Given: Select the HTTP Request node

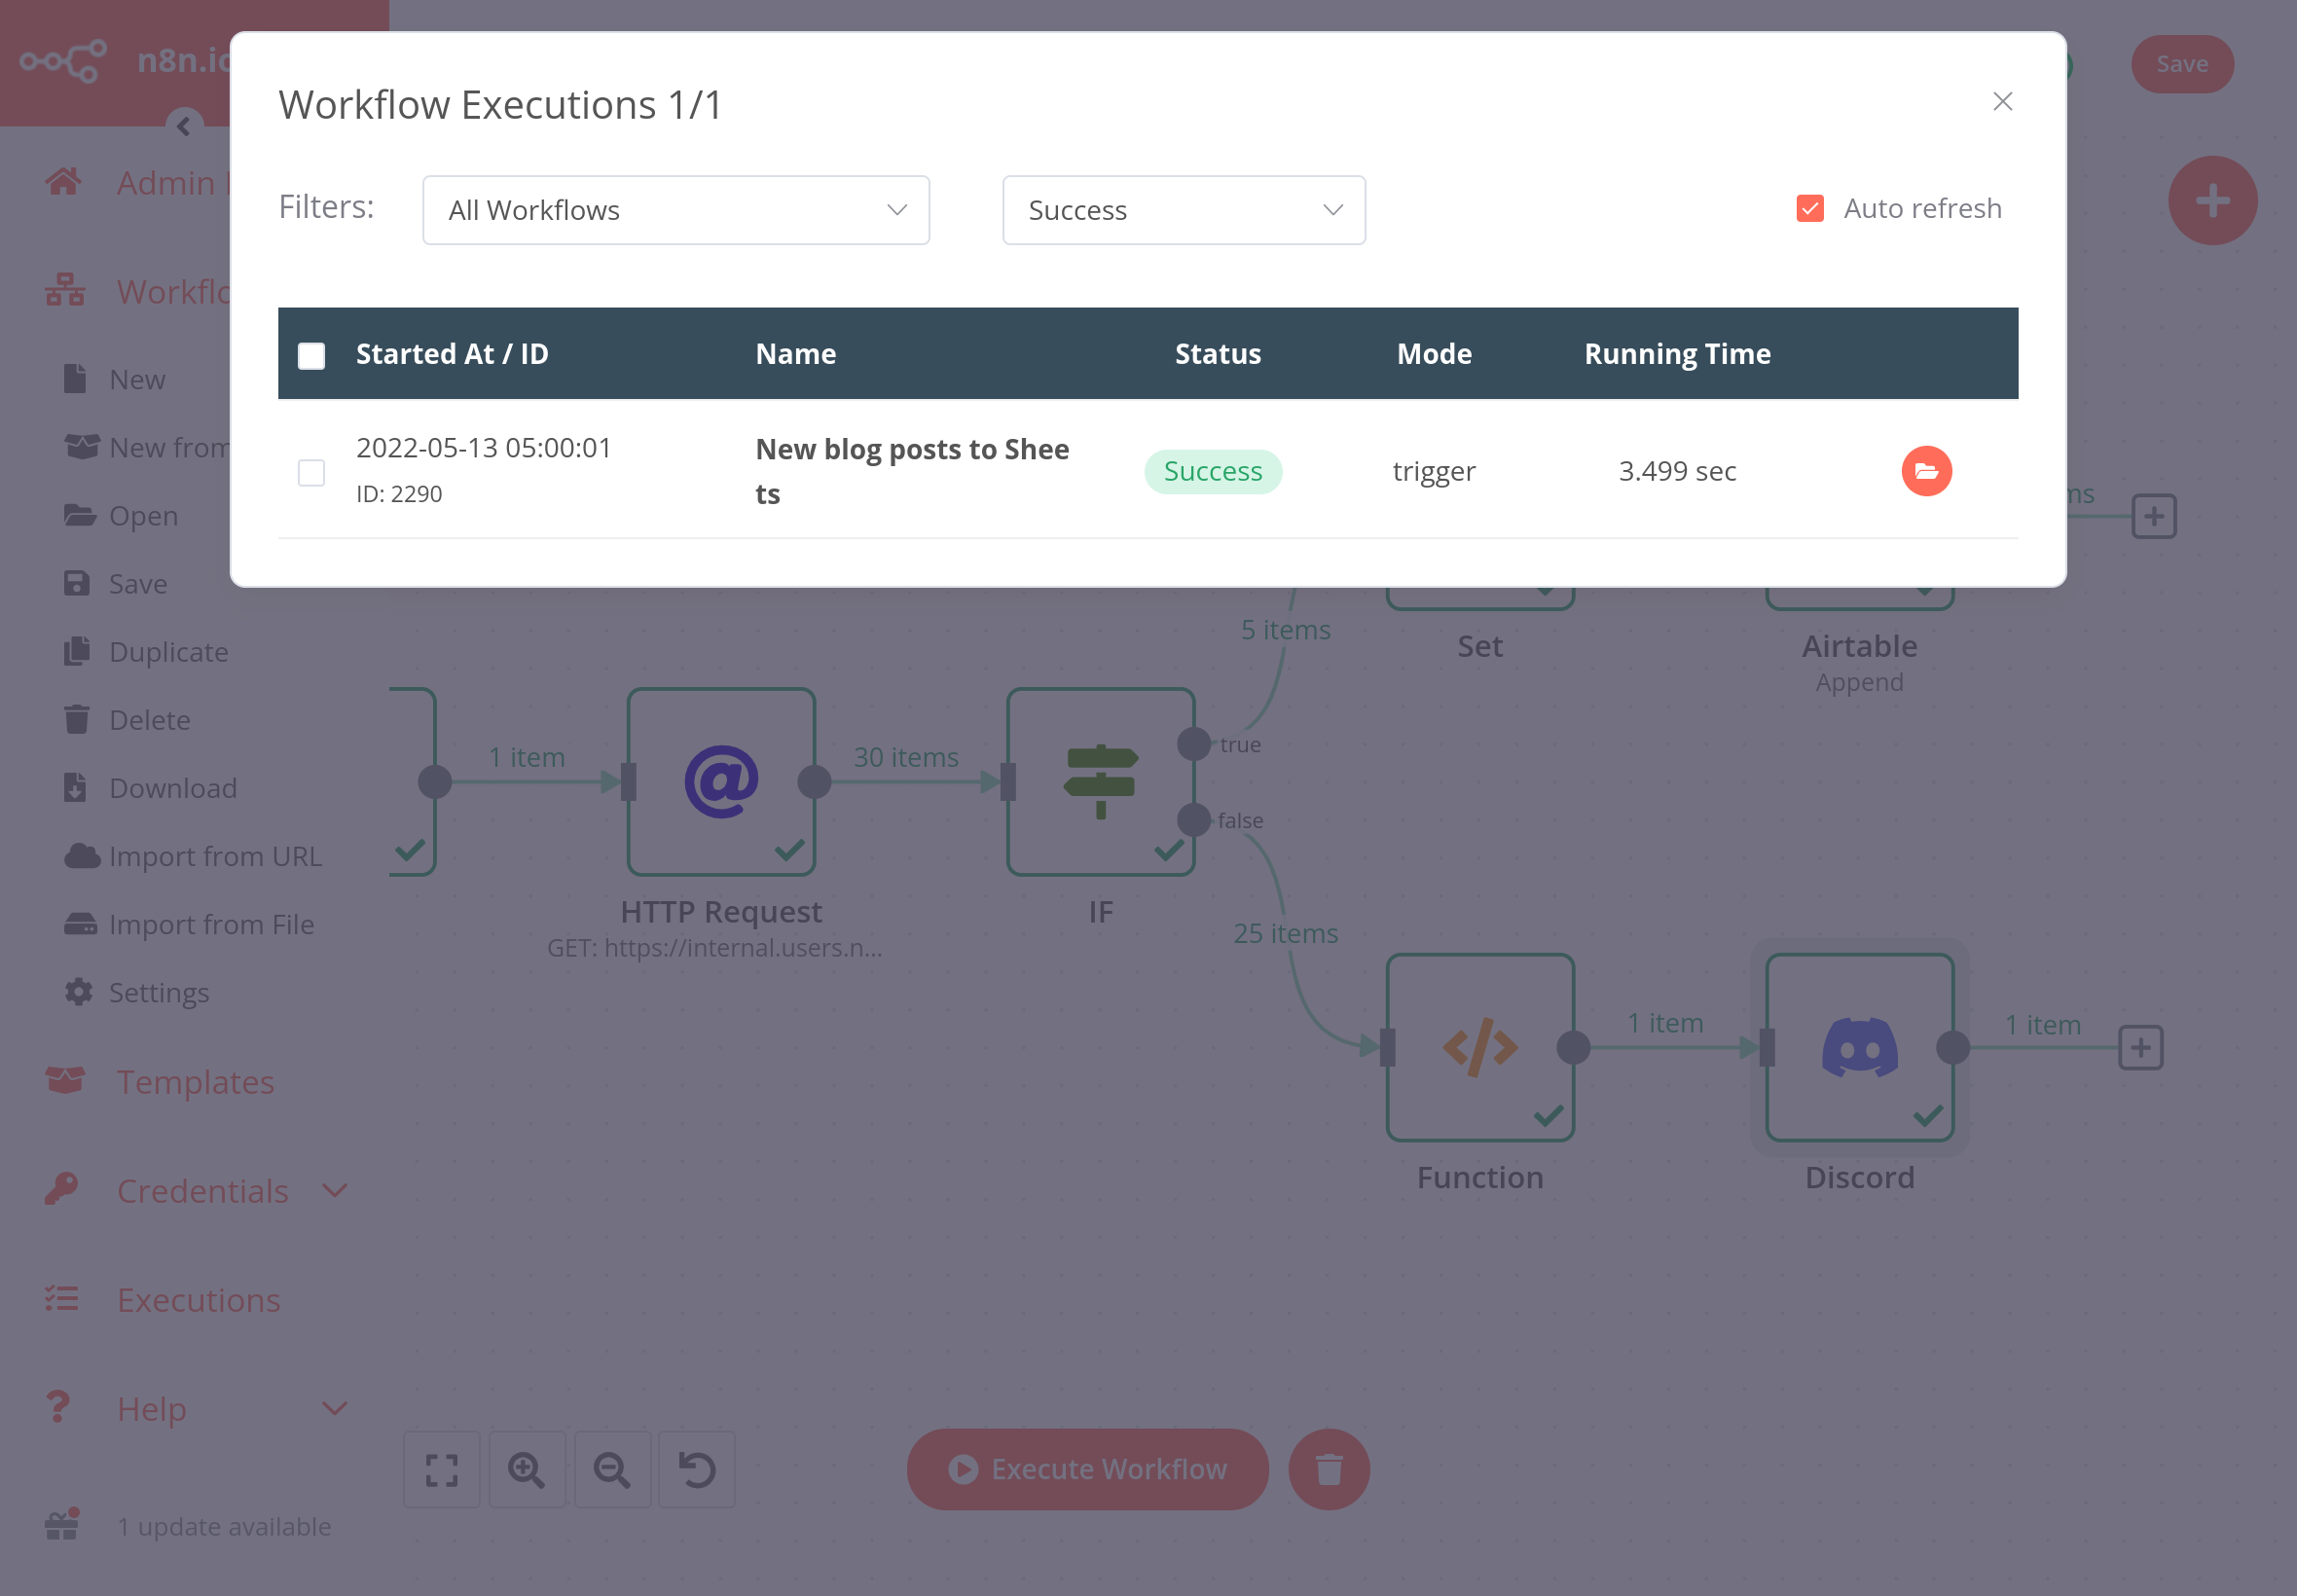Looking at the screenshot, I should pyautogui.click(x=721, y=782).
